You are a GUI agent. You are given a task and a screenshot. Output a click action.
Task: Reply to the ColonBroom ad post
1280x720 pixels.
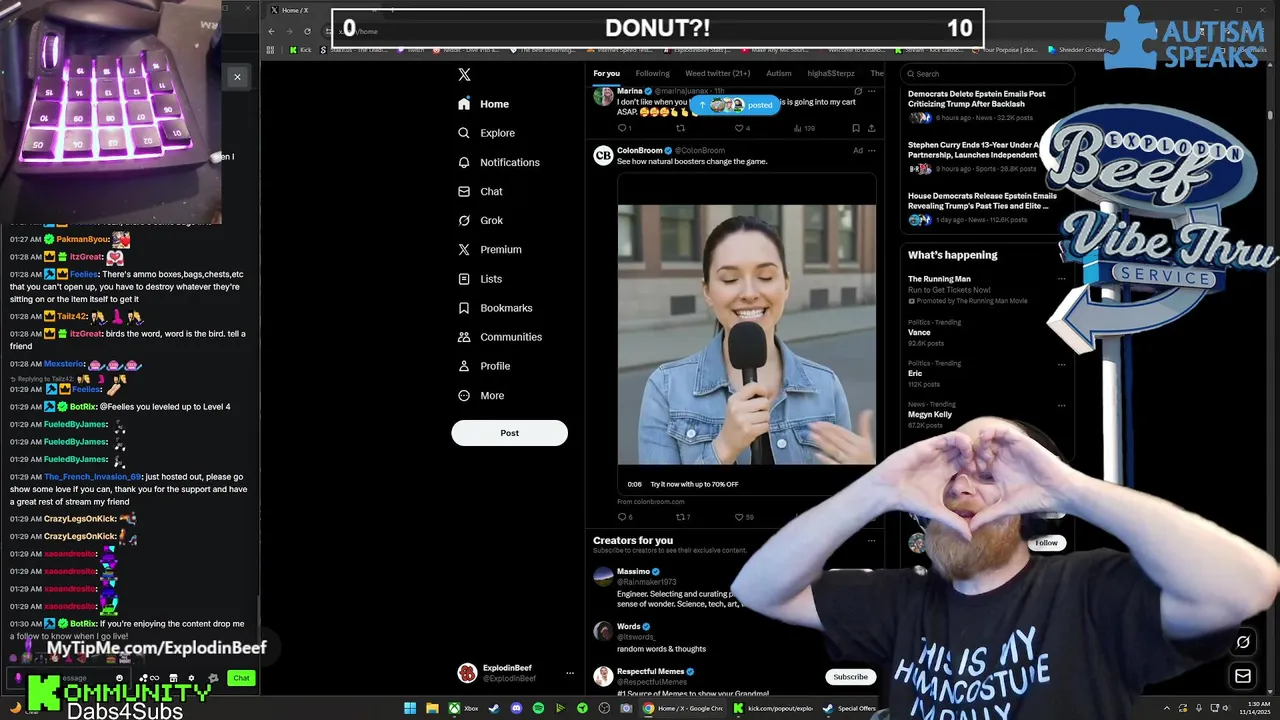point(625,517)
